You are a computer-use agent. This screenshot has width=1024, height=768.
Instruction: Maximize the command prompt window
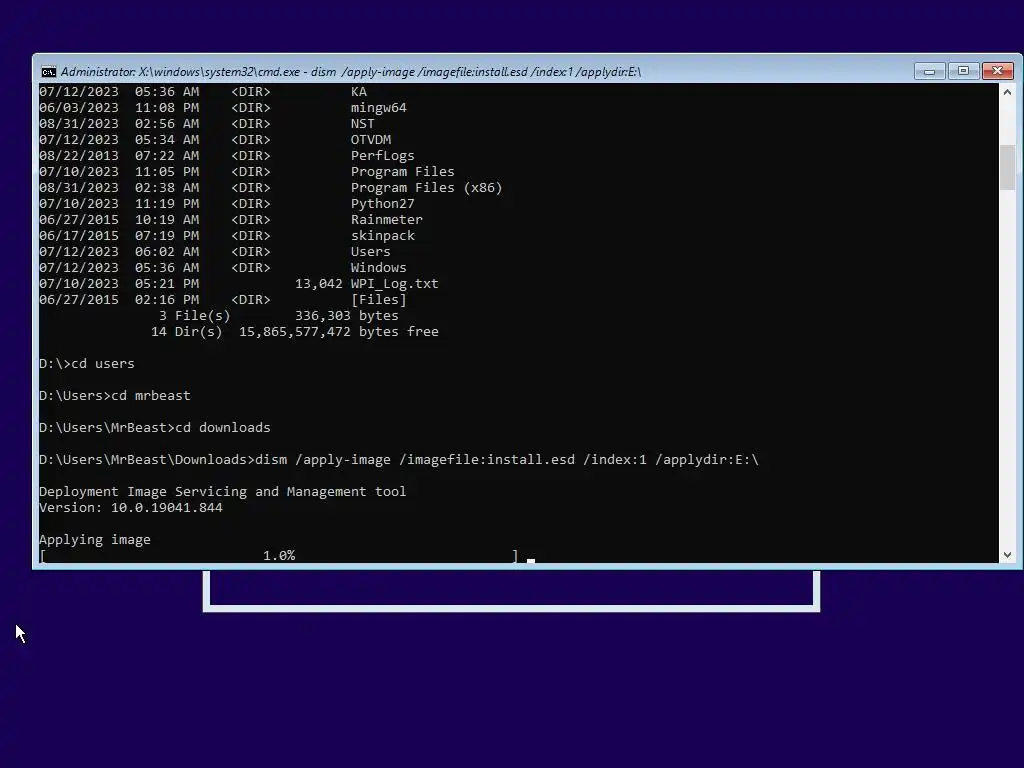[x=963, y=71]
